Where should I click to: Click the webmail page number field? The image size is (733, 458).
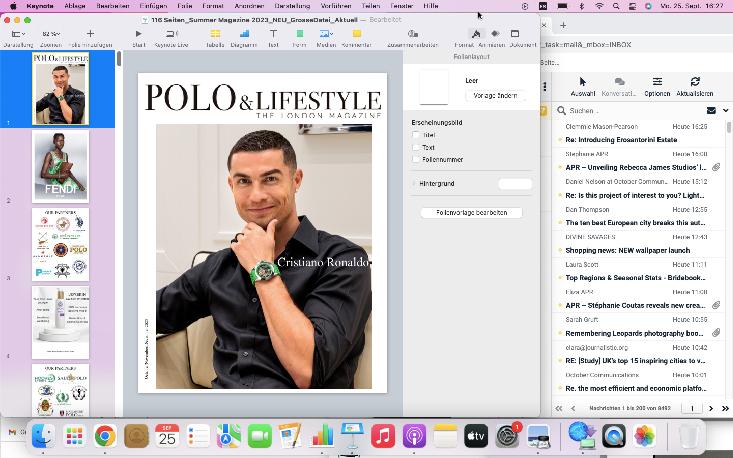(692, 408)
